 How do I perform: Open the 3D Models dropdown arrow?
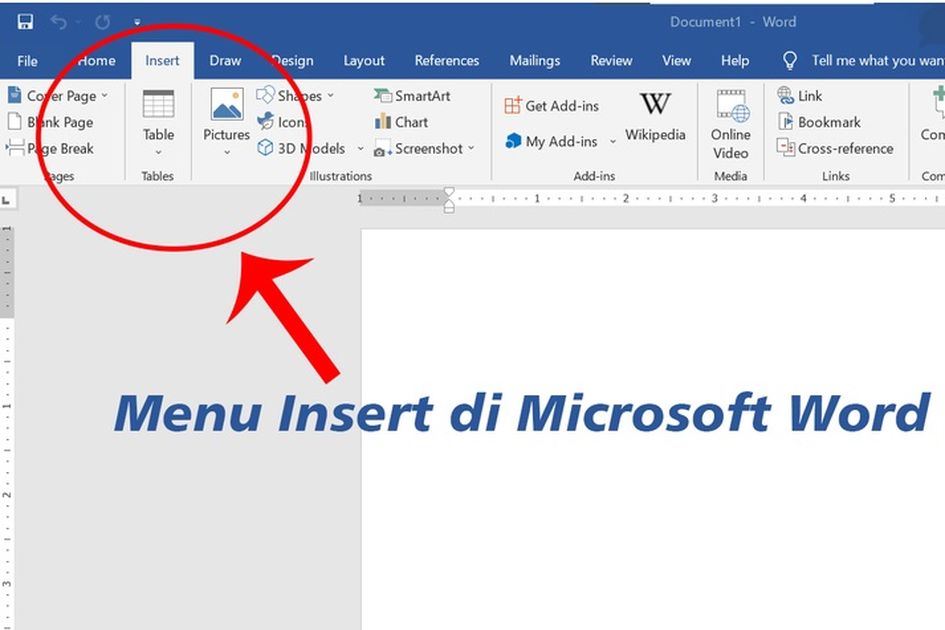point(360,148)
